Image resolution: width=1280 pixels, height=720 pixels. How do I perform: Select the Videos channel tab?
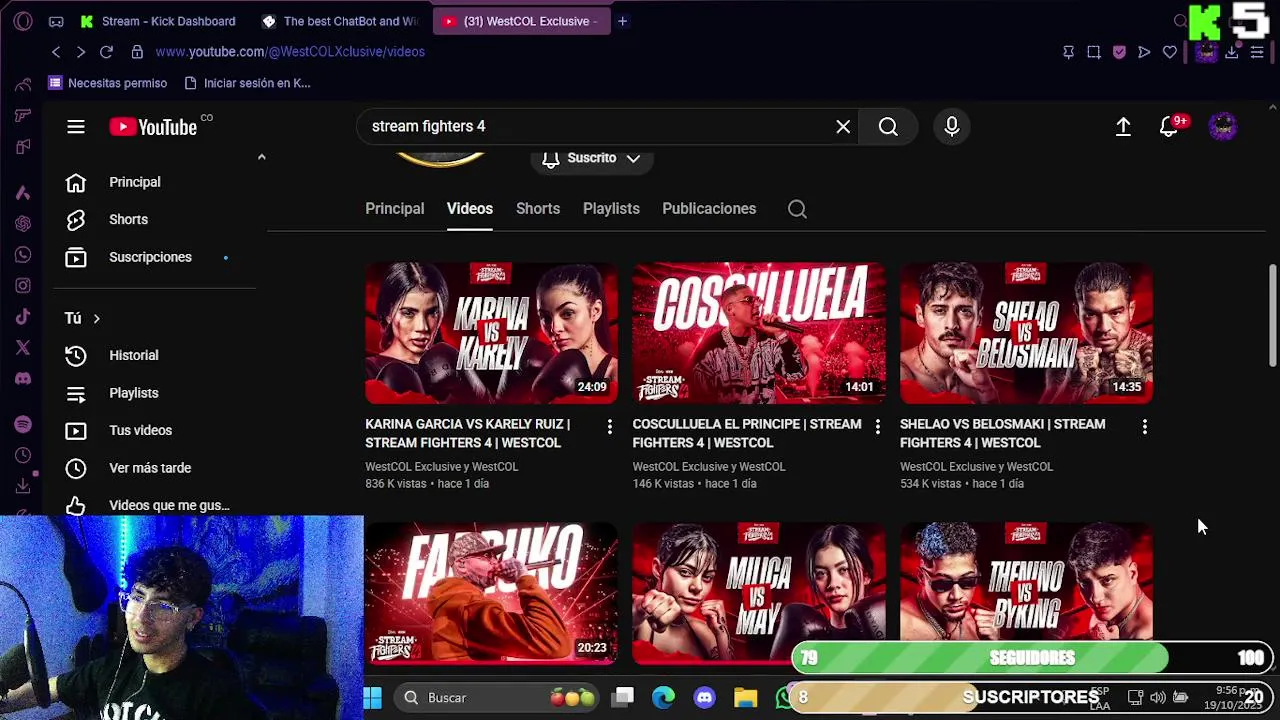pos(470,209)
